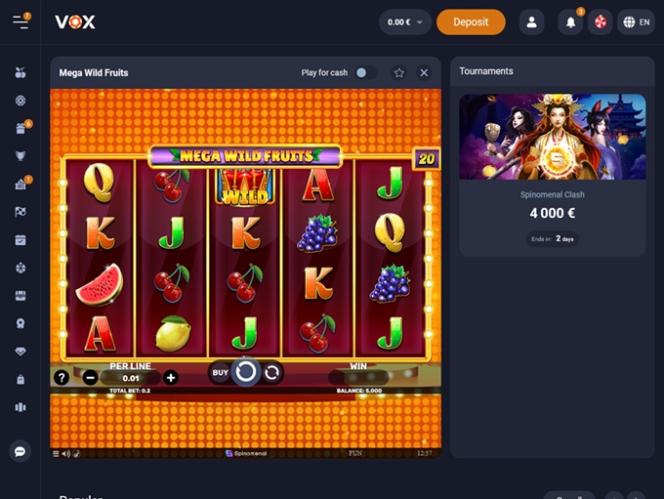664x499 pixels.
Task: Click the red wheel promo icon
Action: click(600, 22)
